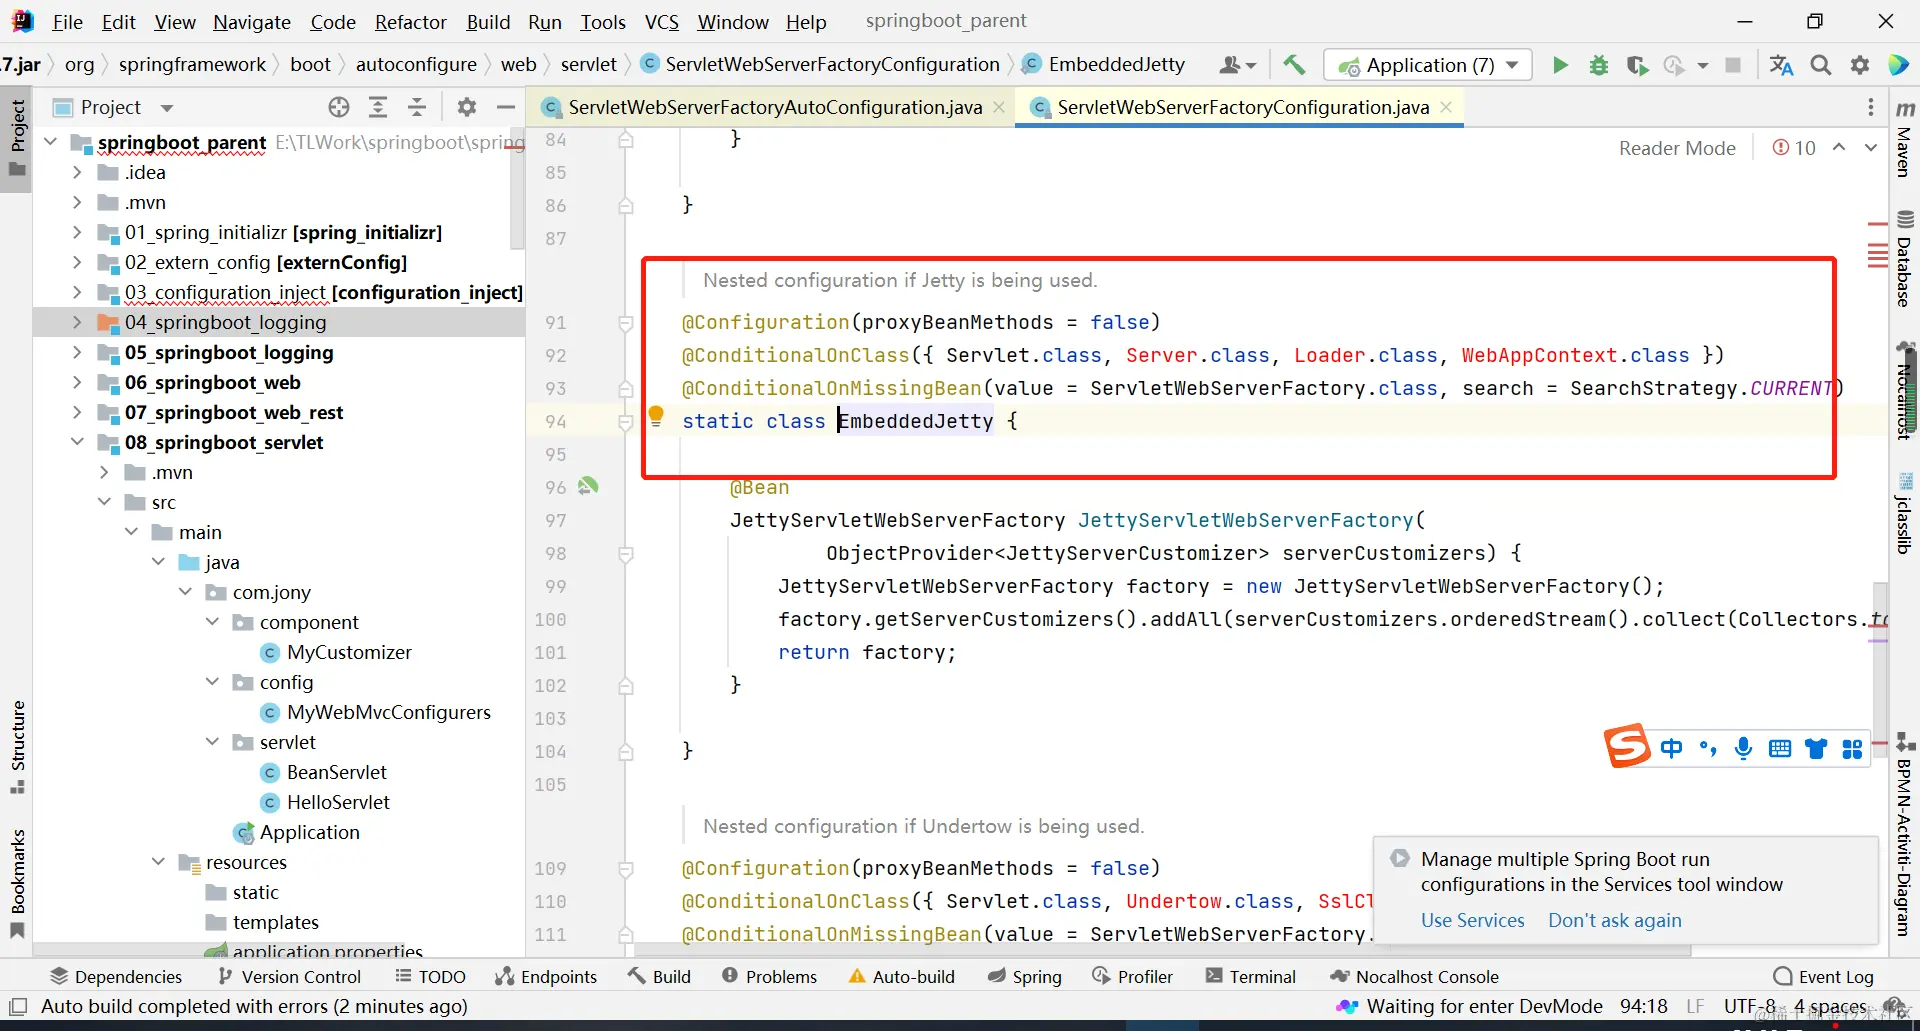Click the editor horizontal scrollbar
The height and width of the screenshot is (1031, 1920).
pos(1162,950)
